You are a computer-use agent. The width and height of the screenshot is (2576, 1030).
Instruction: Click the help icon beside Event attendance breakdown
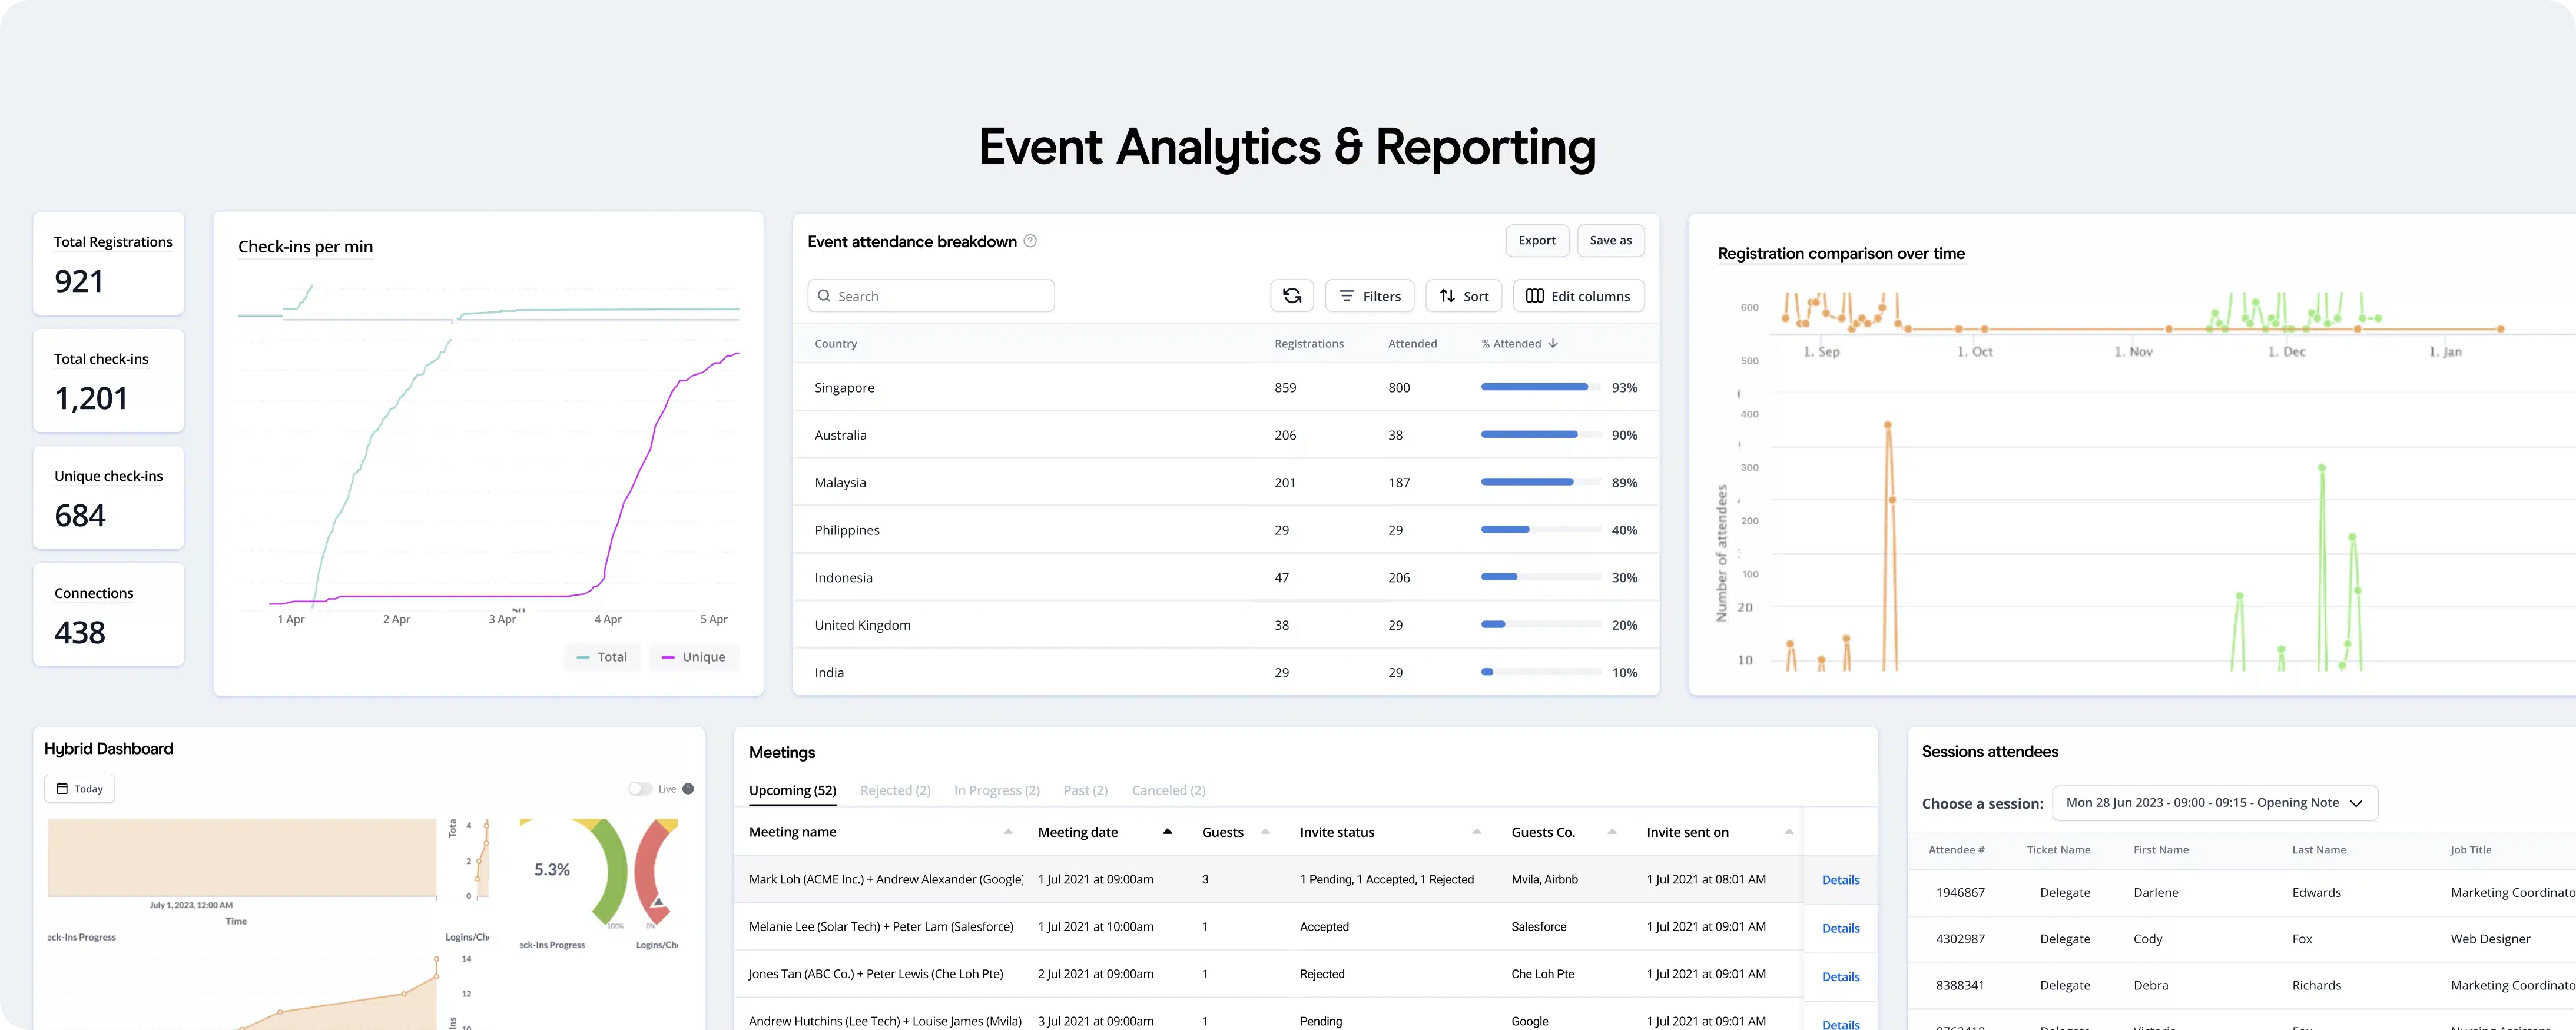point(1030,241)
